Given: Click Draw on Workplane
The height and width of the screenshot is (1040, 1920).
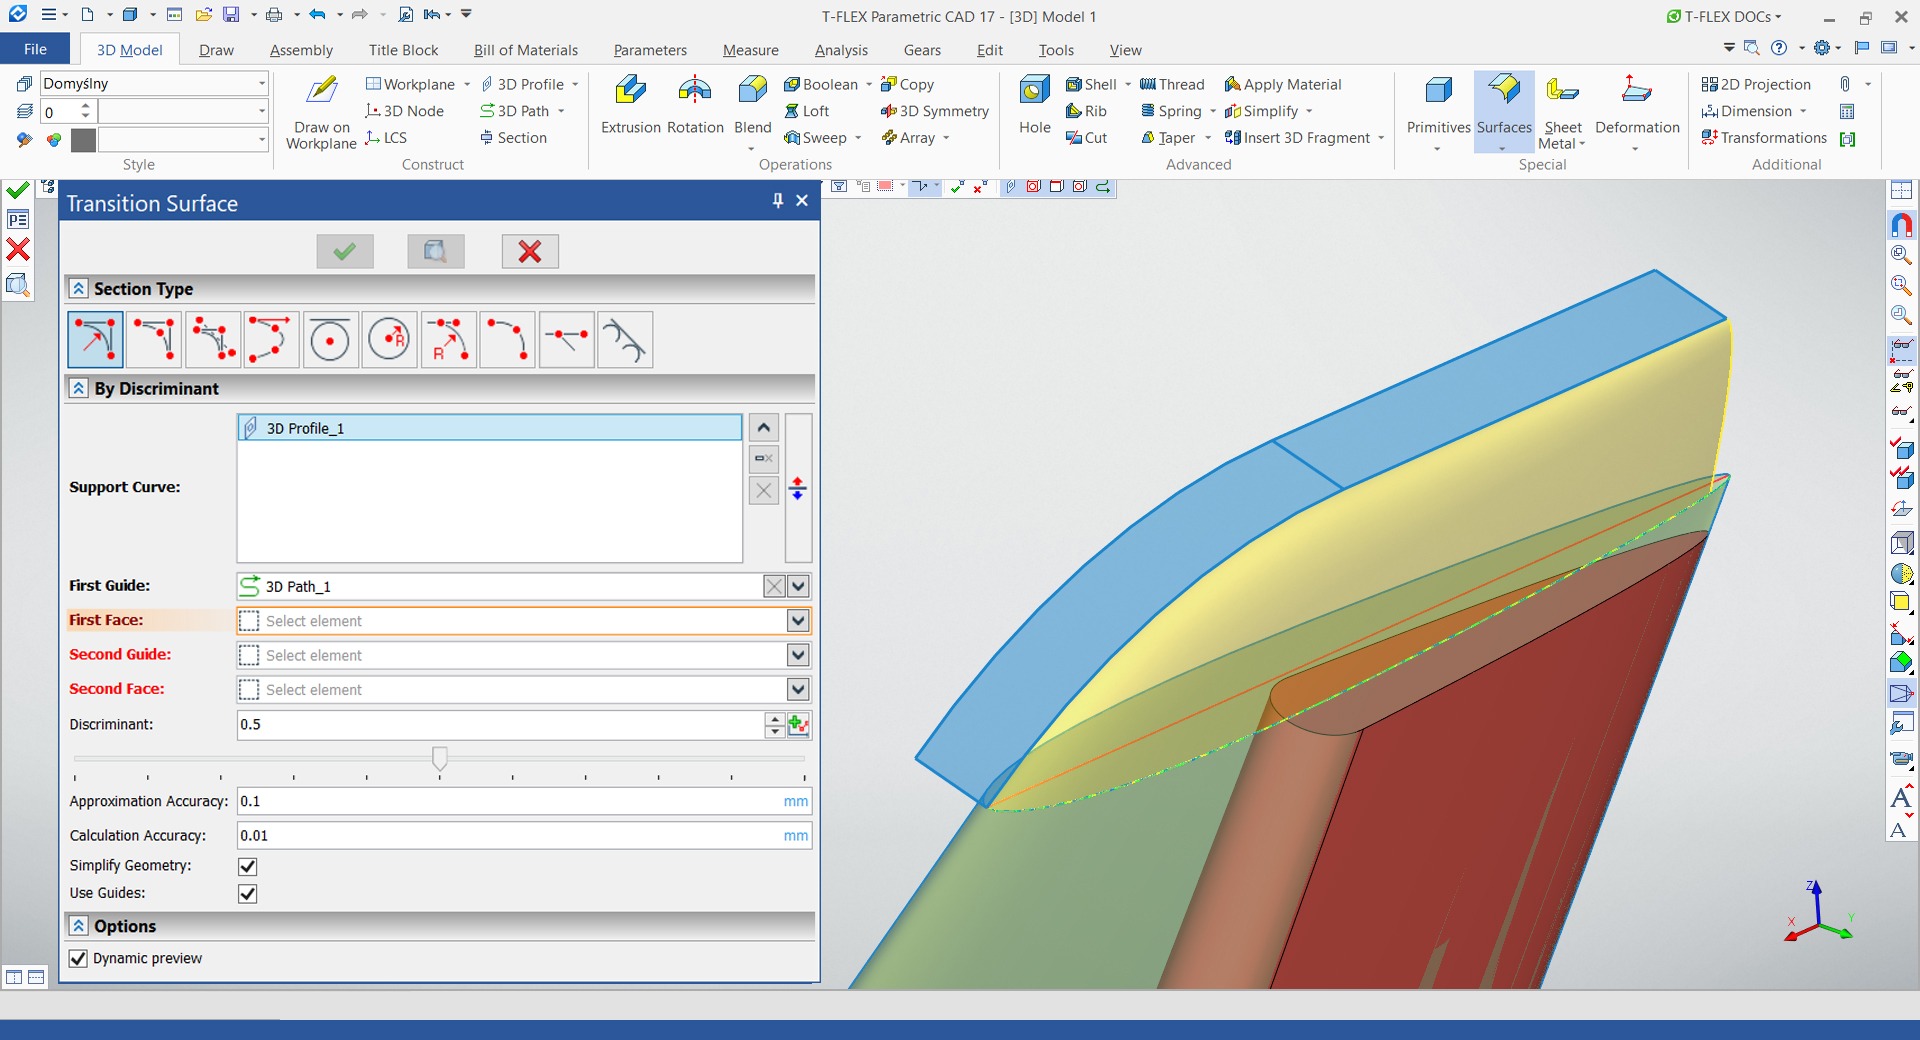Looking at the screenshot, I should point(321,112).
